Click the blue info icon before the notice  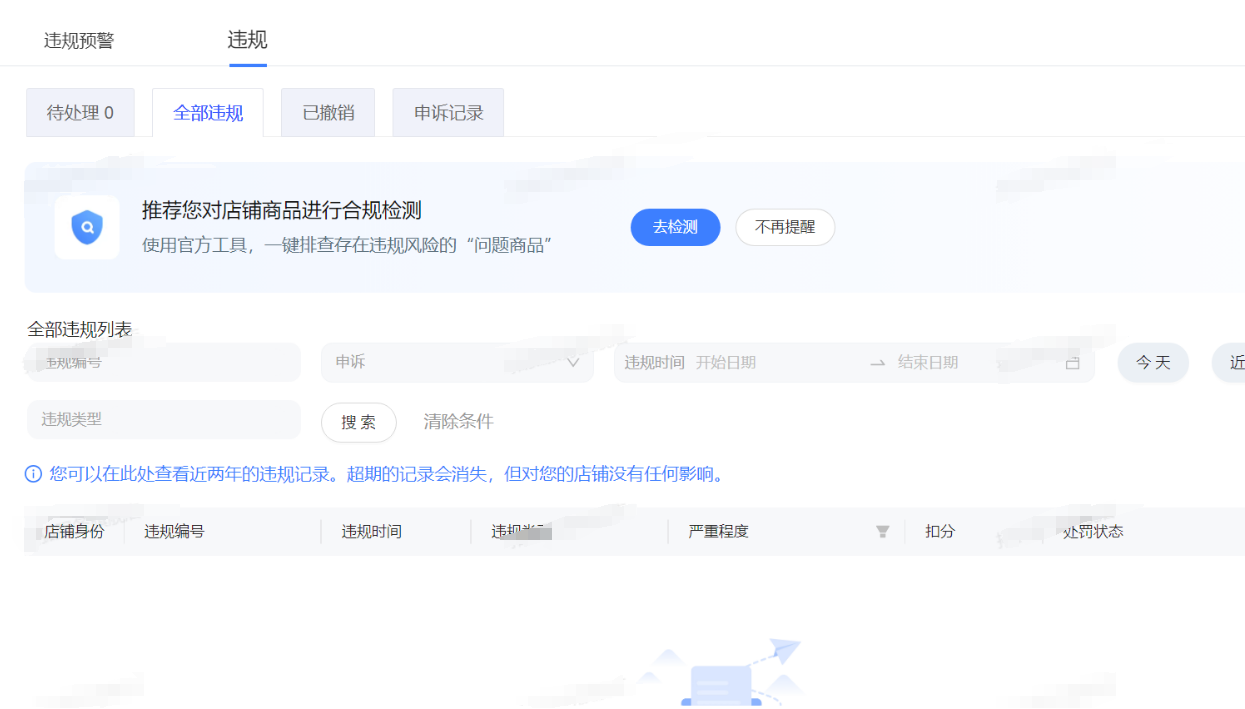tap(33, 474)
